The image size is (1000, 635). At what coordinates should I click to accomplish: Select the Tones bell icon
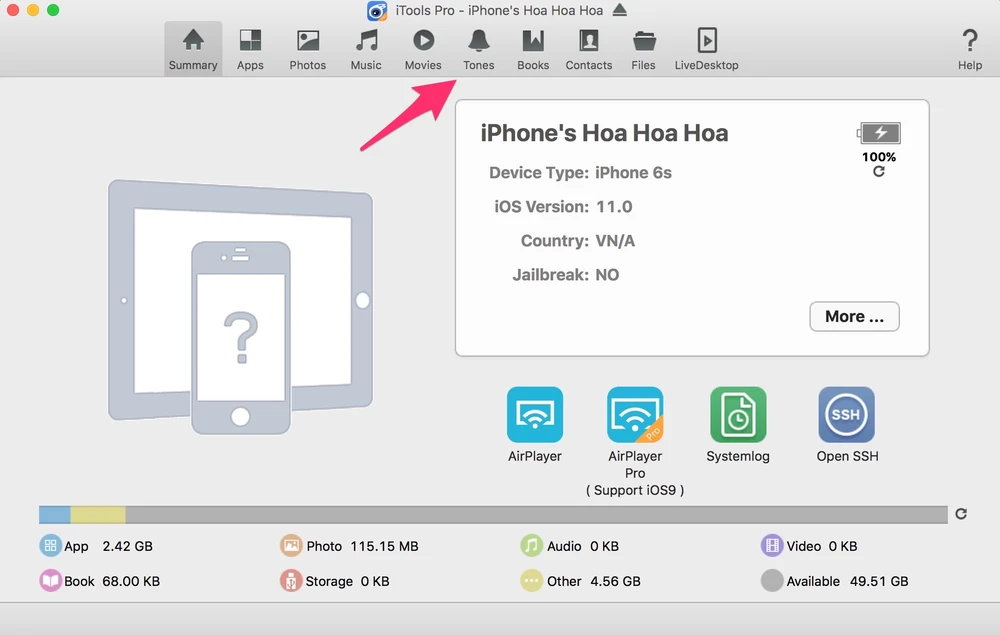479,41
